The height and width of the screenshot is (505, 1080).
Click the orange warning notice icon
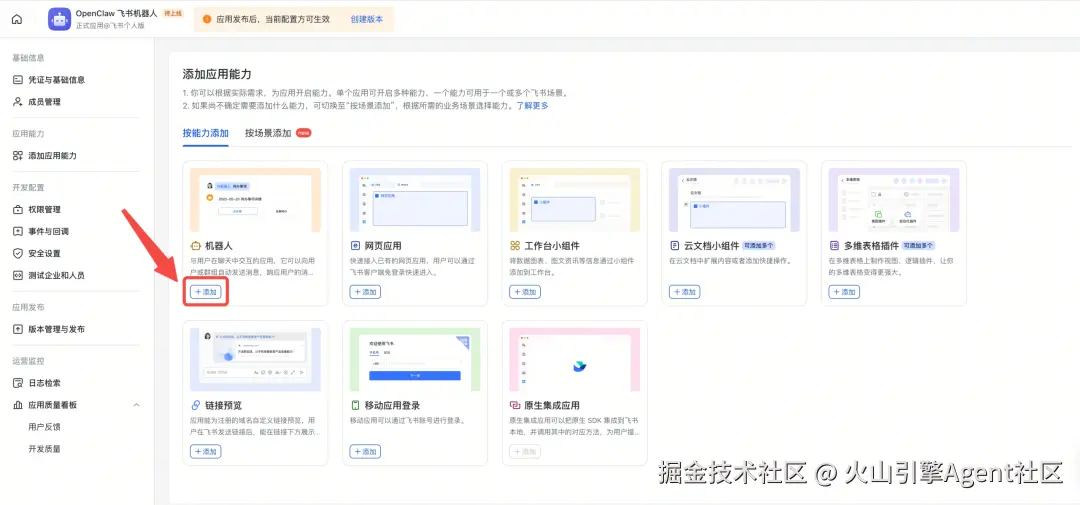pos(207,19)
